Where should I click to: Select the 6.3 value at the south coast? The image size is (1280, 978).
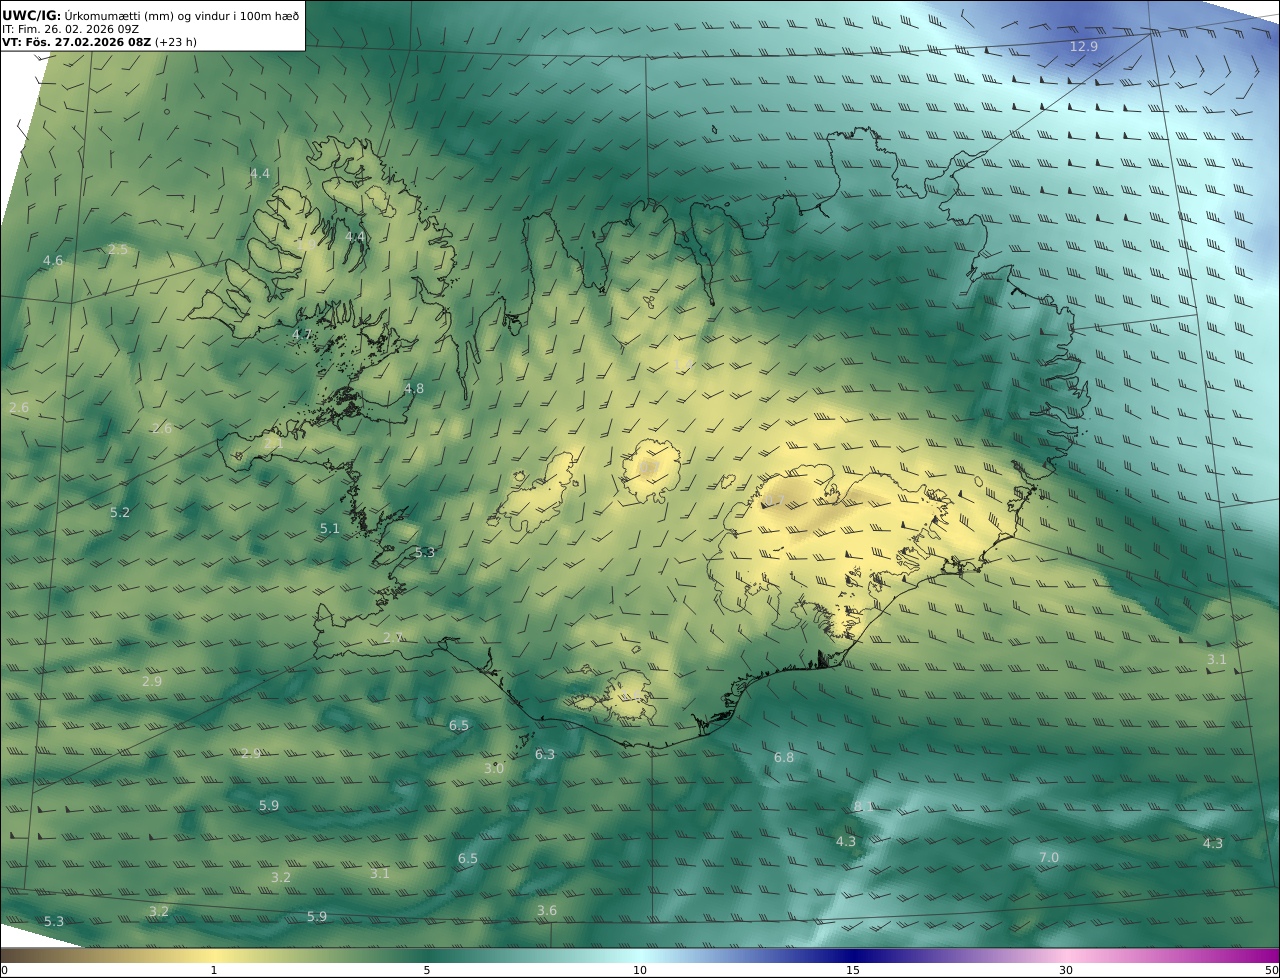tap(545, 755)
